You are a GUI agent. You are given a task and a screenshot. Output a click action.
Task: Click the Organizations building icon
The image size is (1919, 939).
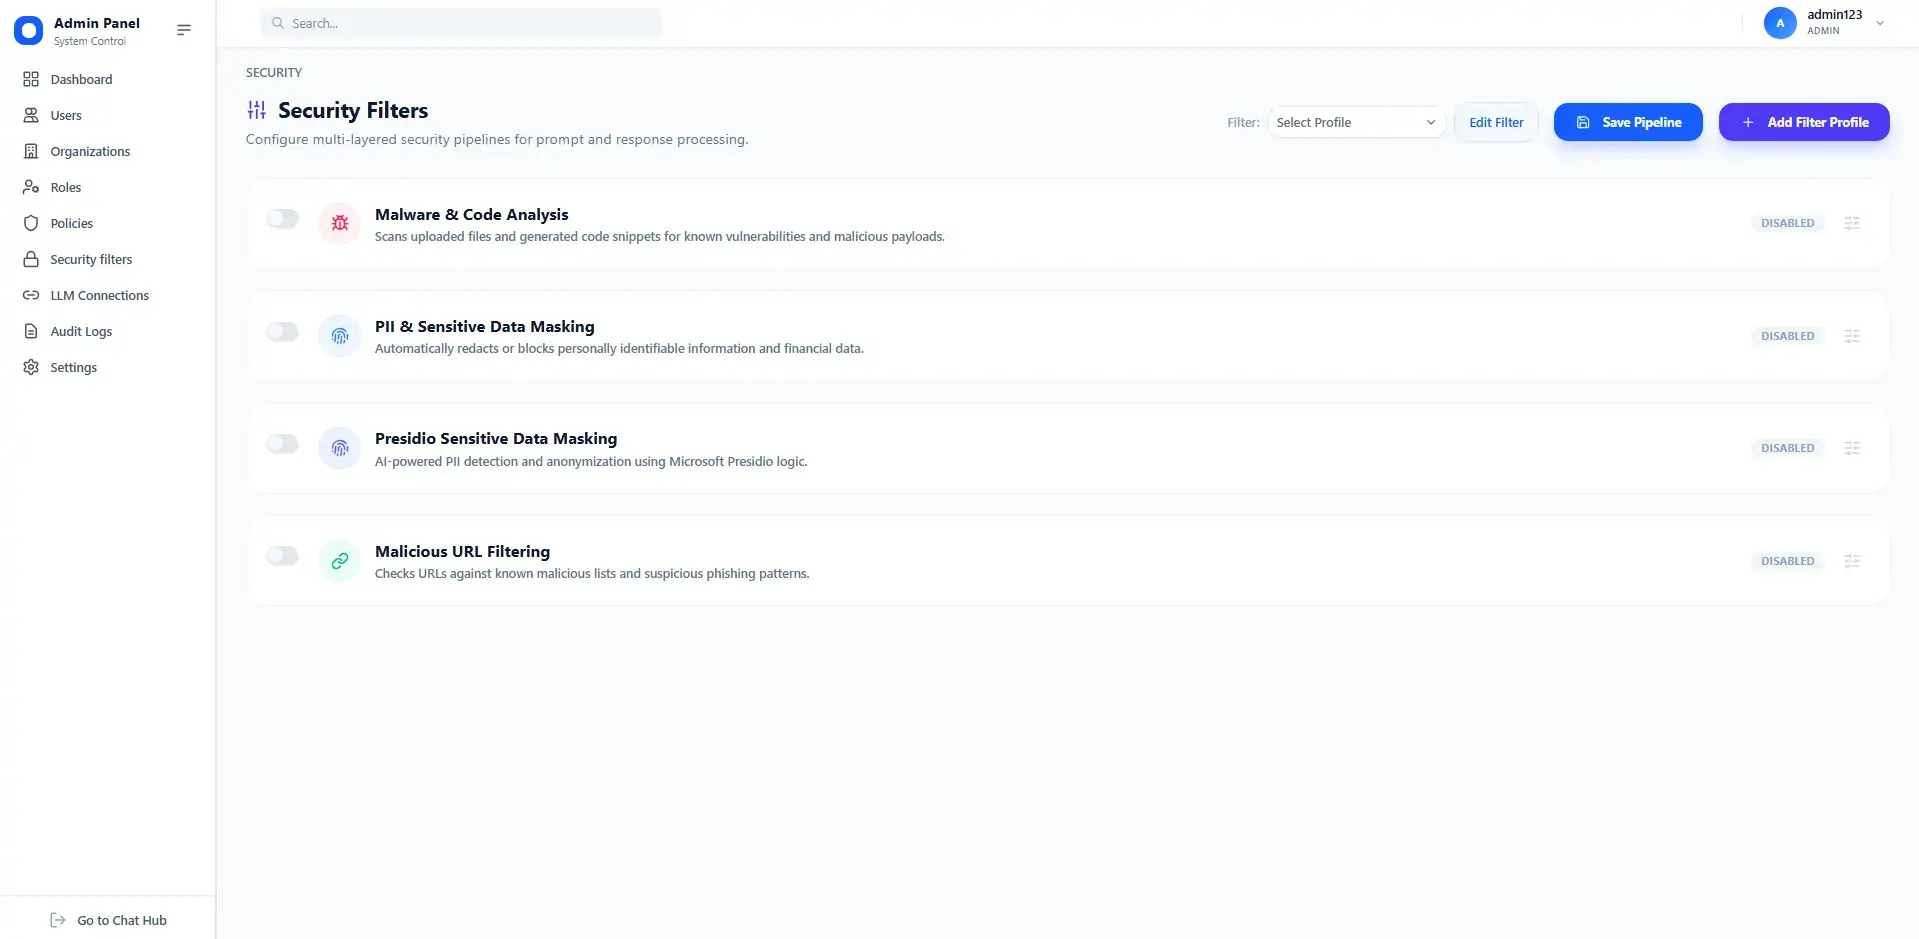click(x=31, y=151)
